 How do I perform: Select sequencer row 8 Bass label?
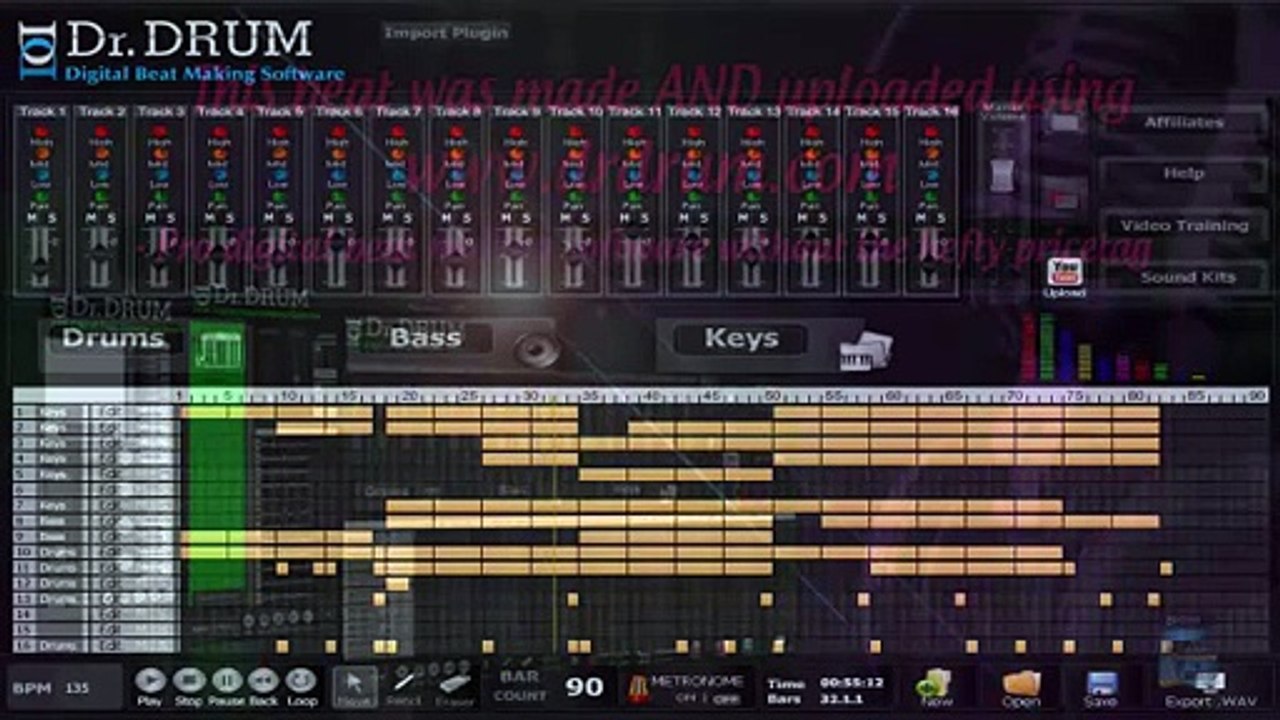coord(52,521)
